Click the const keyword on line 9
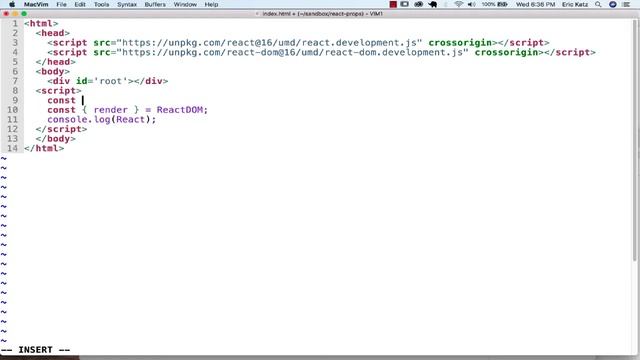640x360 pixels. [x=62, y=100]
